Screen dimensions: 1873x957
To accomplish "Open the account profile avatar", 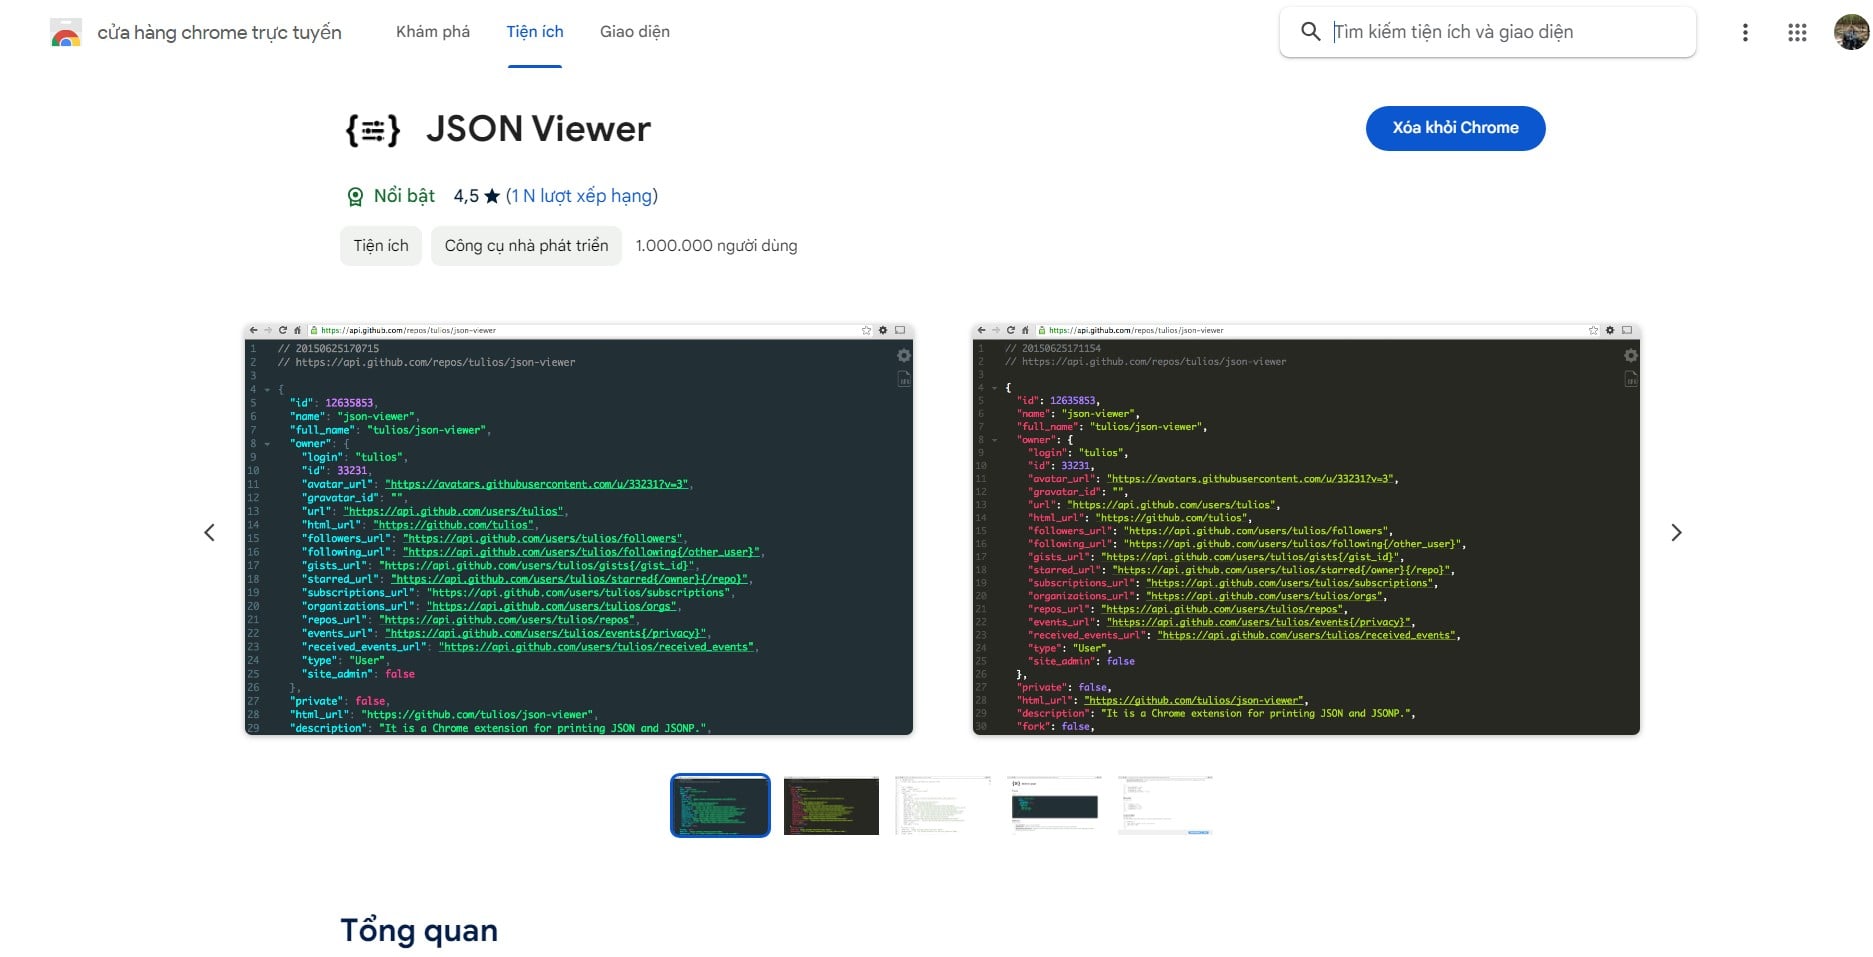I will point(1851,32).
